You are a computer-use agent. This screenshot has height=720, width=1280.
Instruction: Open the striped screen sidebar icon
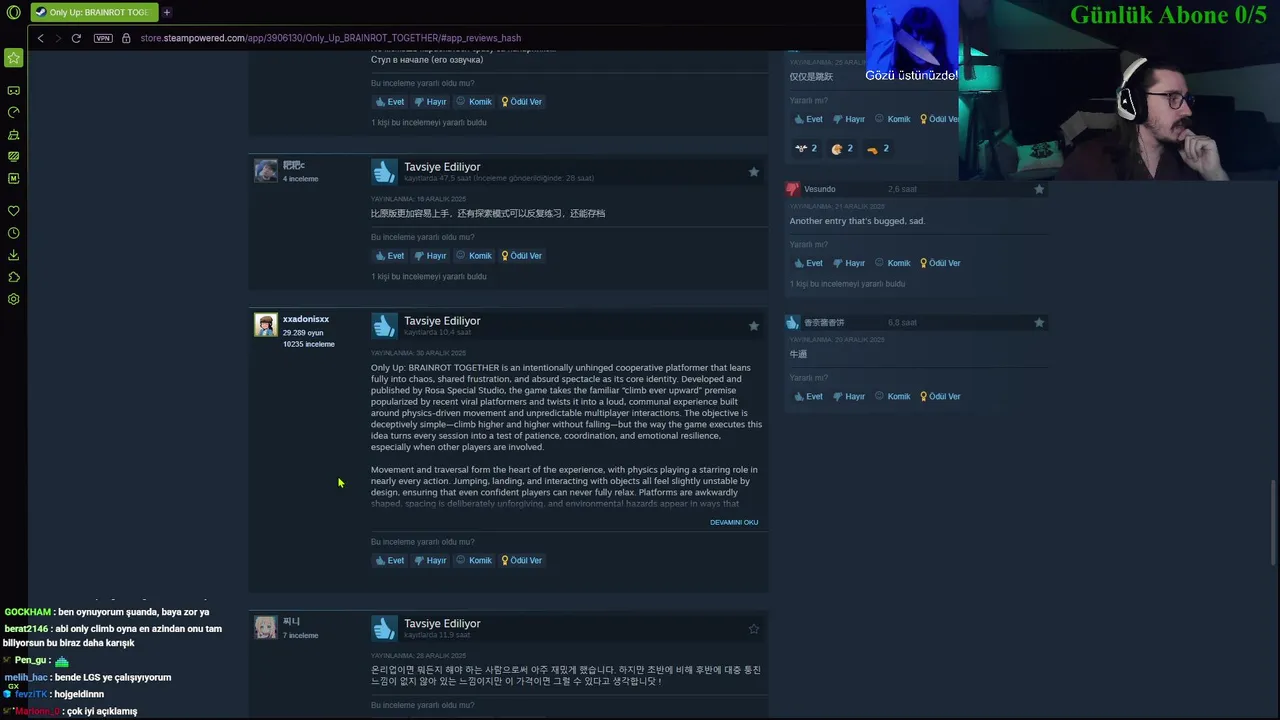[13, 156]
